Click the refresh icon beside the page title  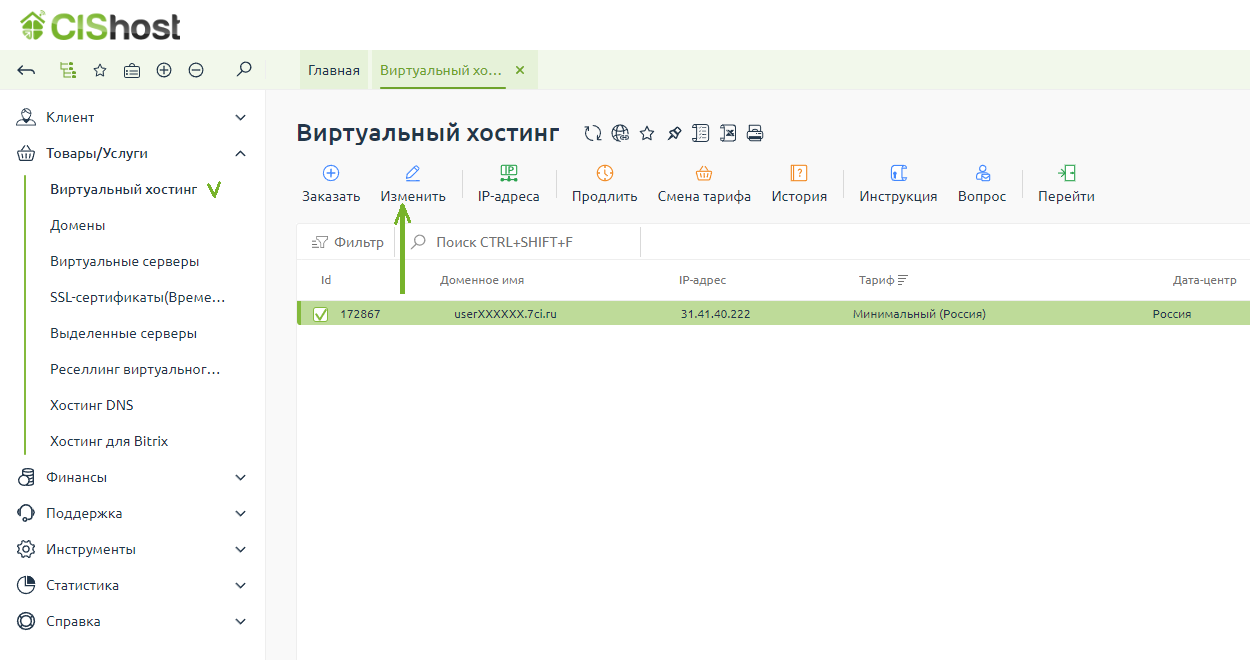coord(593,133)
